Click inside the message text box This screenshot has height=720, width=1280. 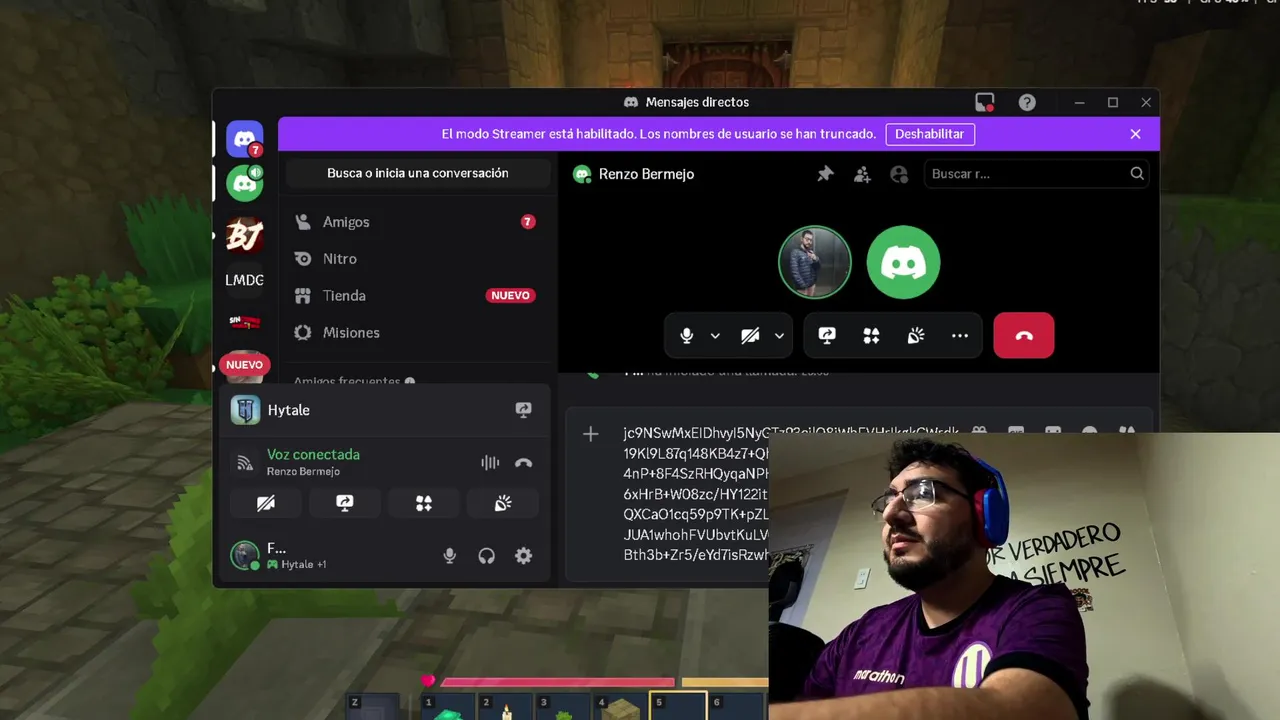tap(695, 495)
